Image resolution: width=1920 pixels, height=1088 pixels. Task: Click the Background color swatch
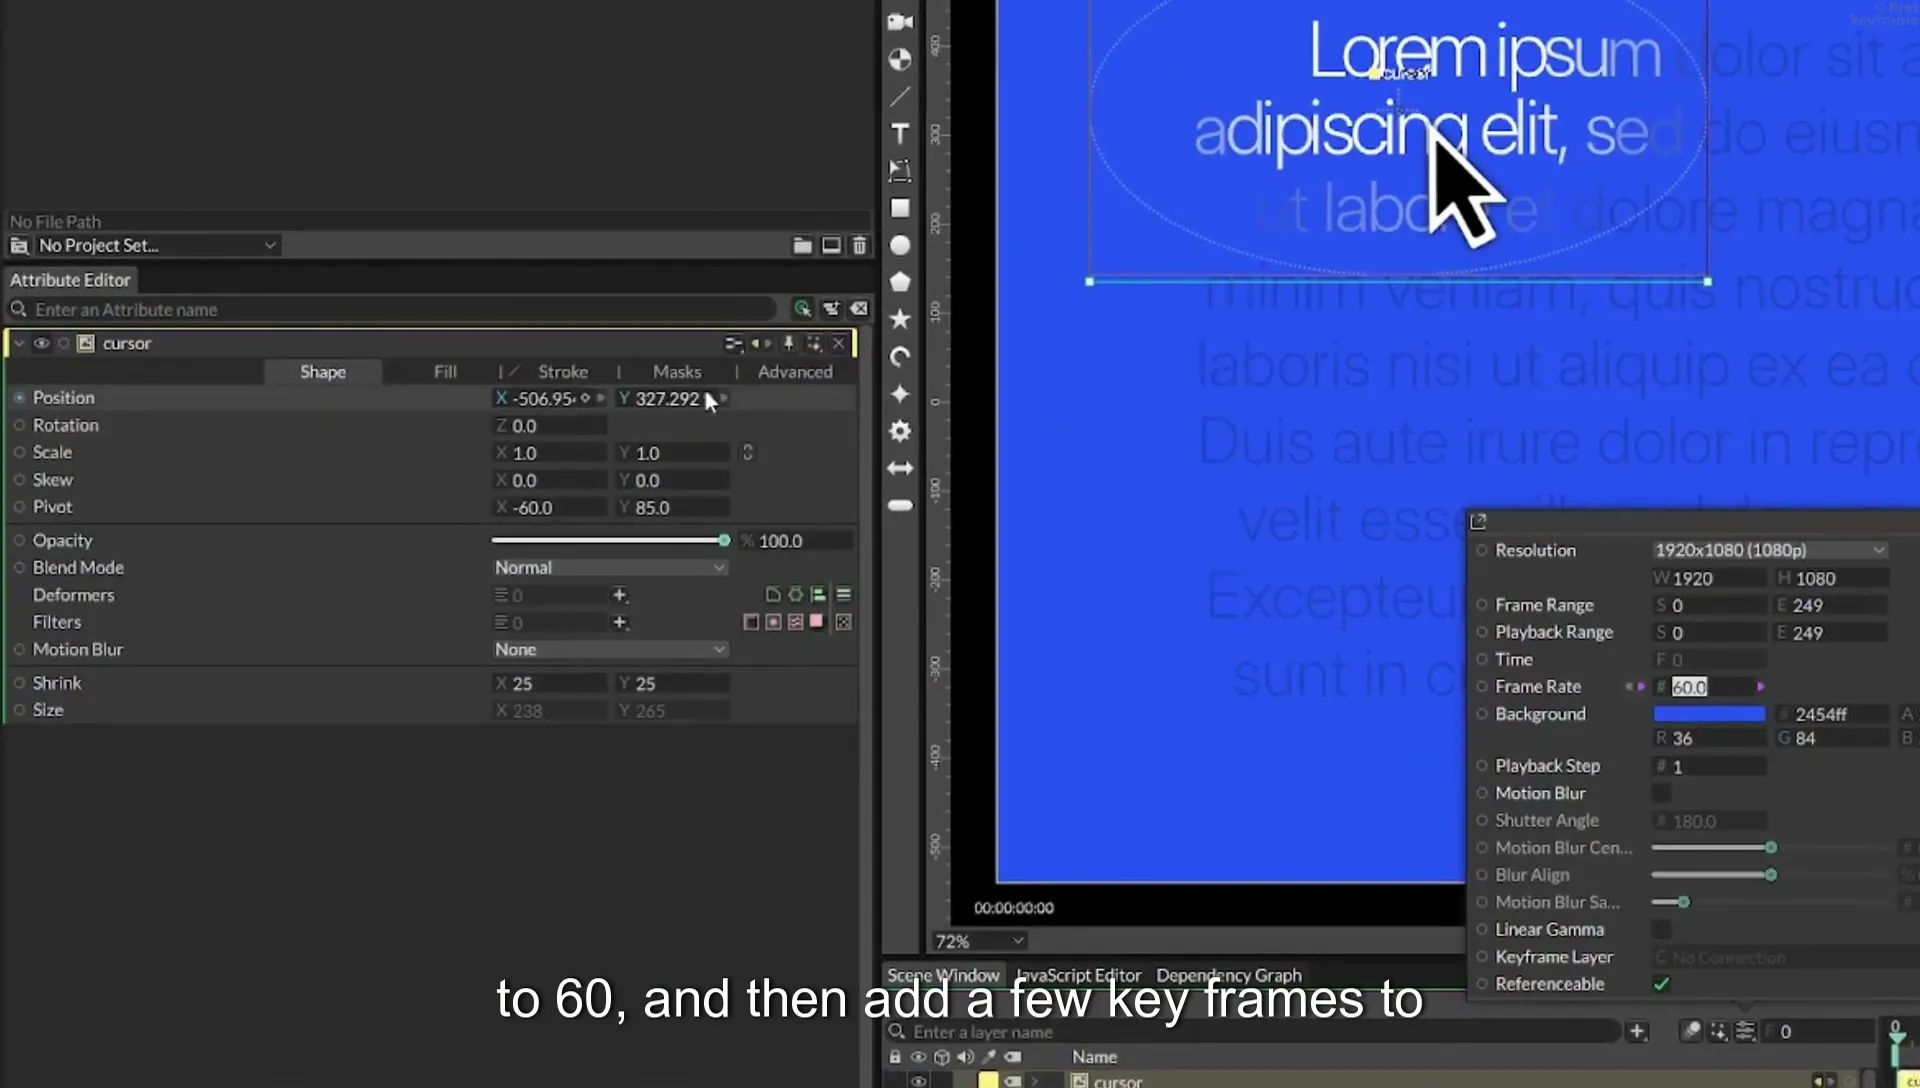[1709, 714]
